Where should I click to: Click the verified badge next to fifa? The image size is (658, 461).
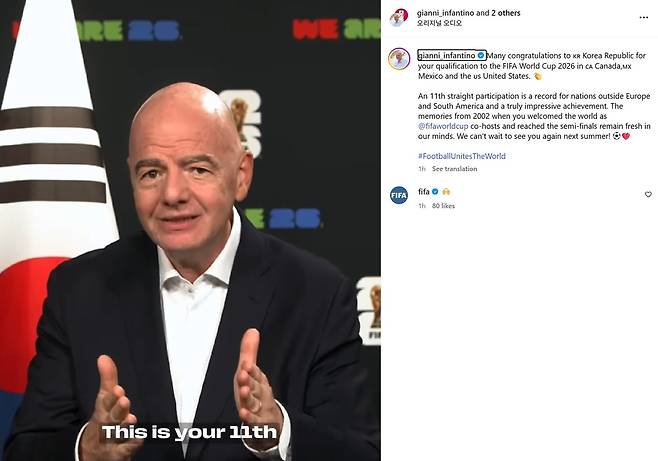pos(435,192)
